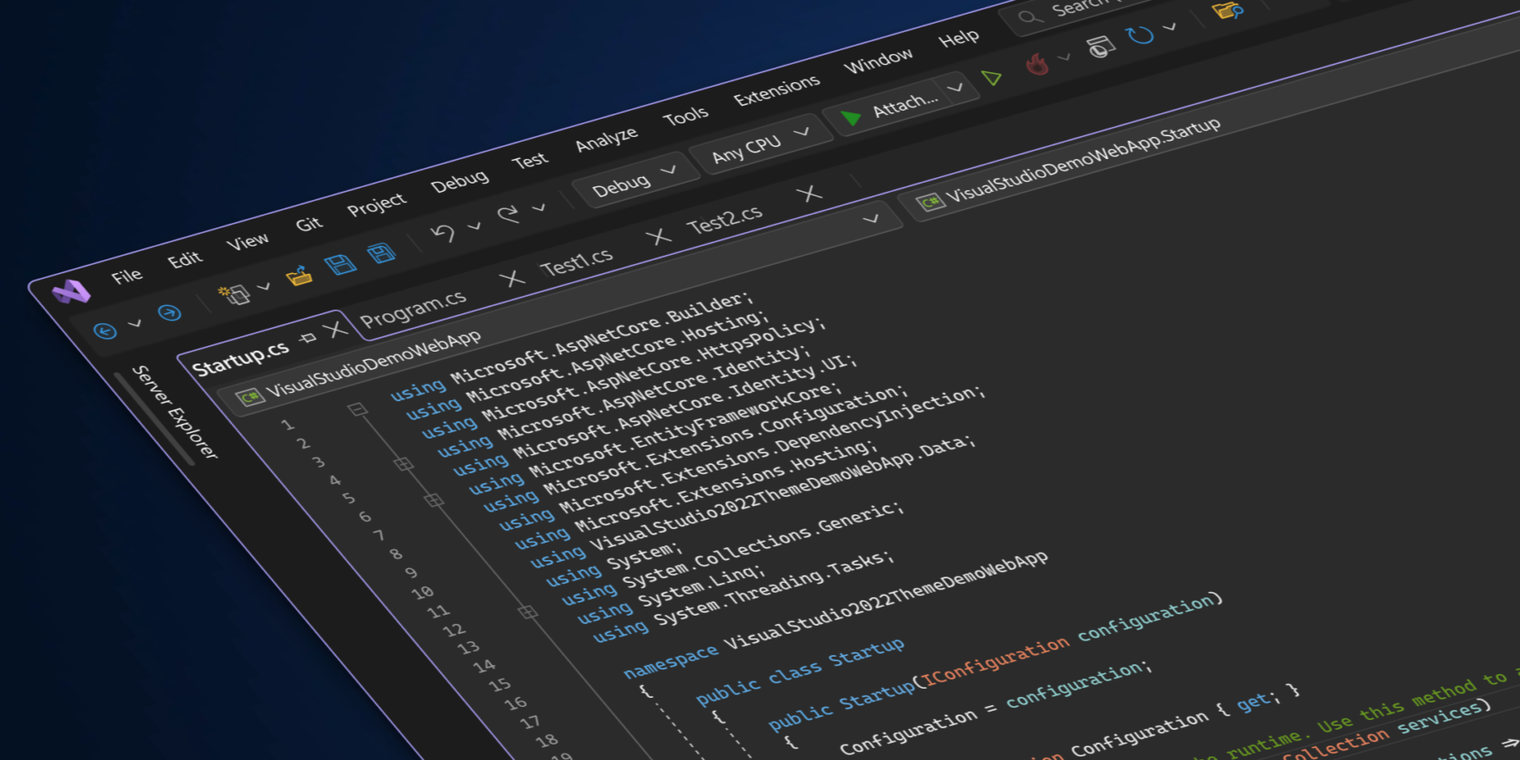Switch to the Startup.cs tab

pos(241,358)
